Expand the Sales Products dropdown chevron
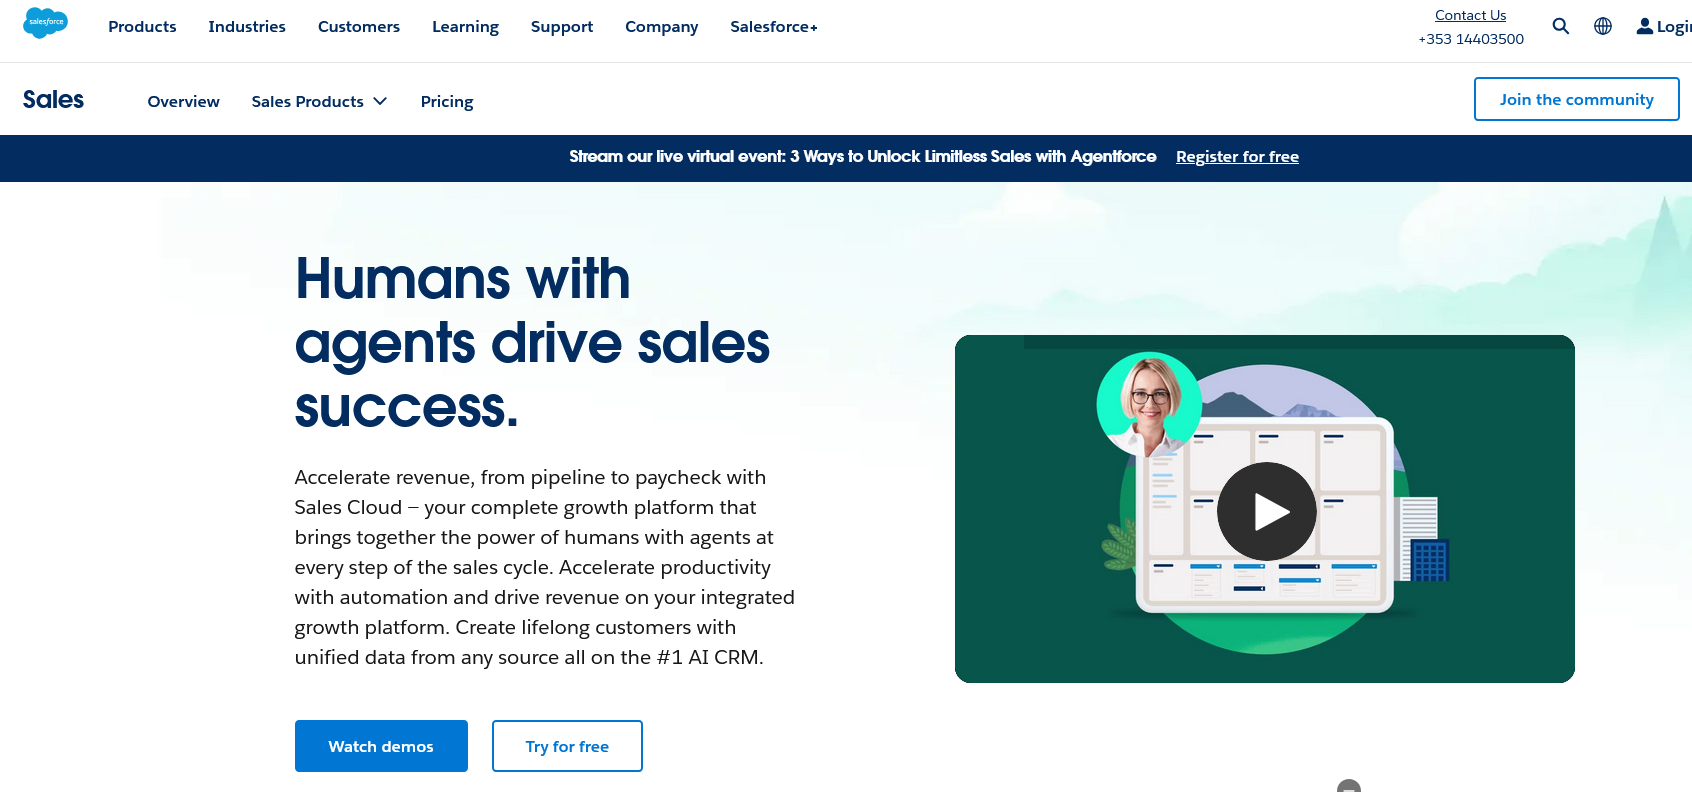The height and width of the screenshot is (792, 1692). click(380, 101)
